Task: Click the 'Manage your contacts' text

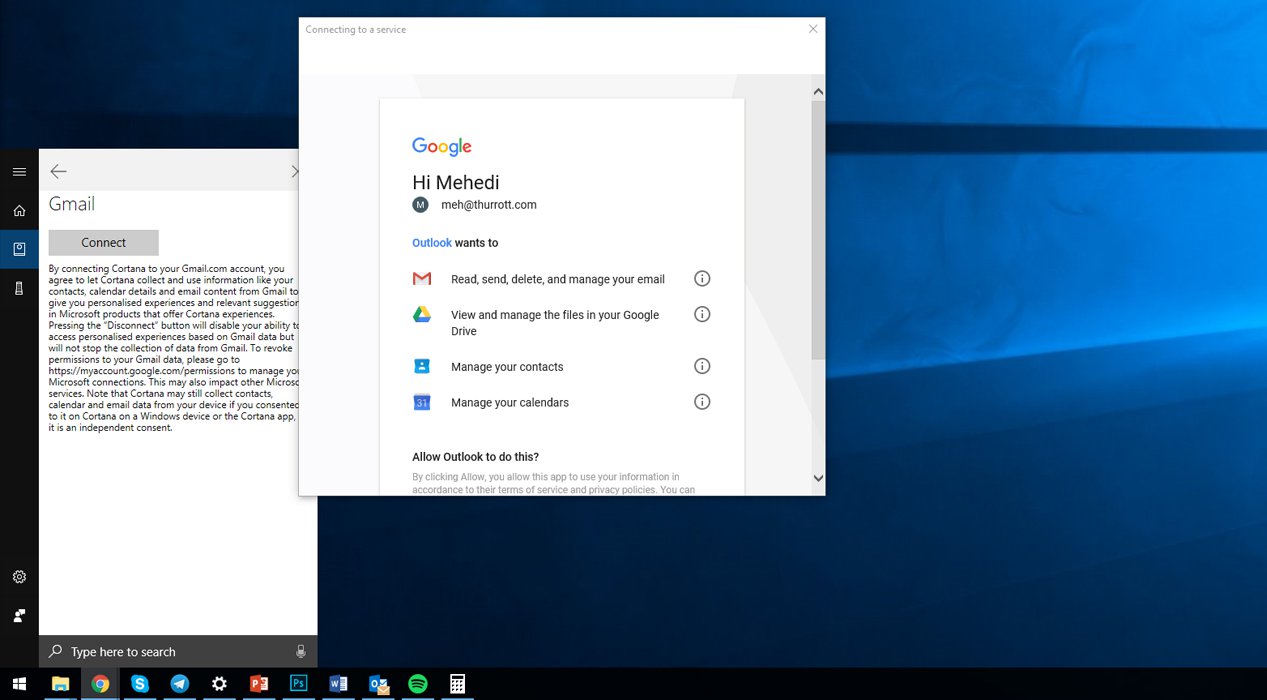Action: click(507, 367)
